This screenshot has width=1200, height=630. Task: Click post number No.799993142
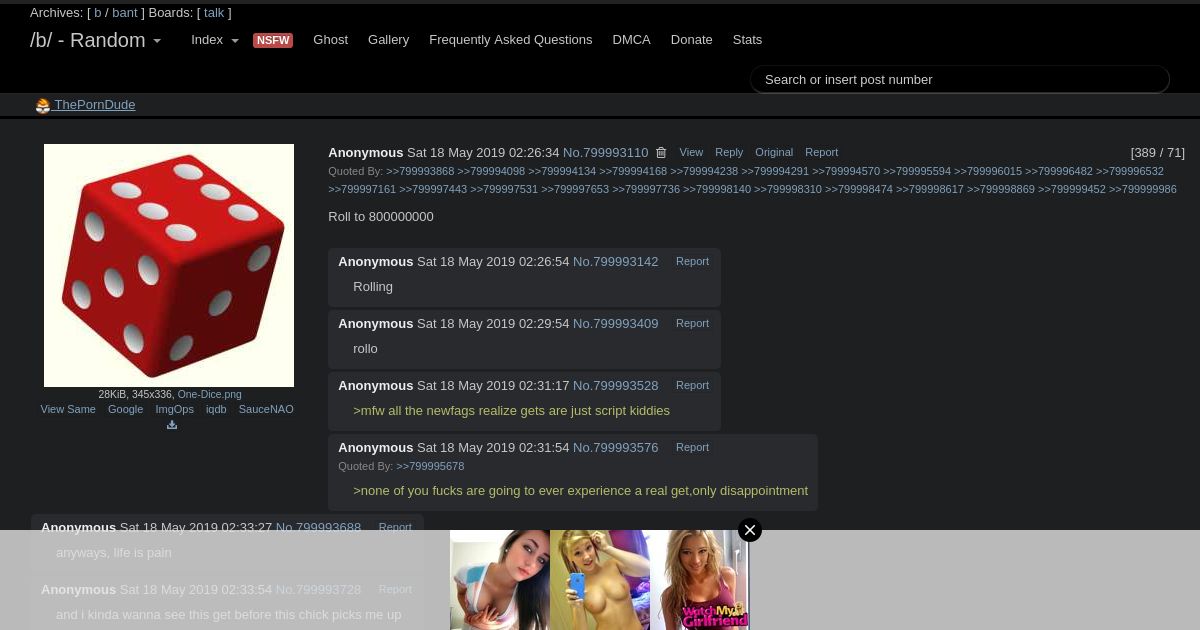coord(615,262)
